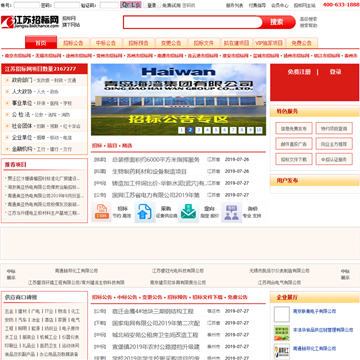Click 会员中心 in top bar
Image resolution: width=360 pixels, height=360 pixels.
point(280,5)
